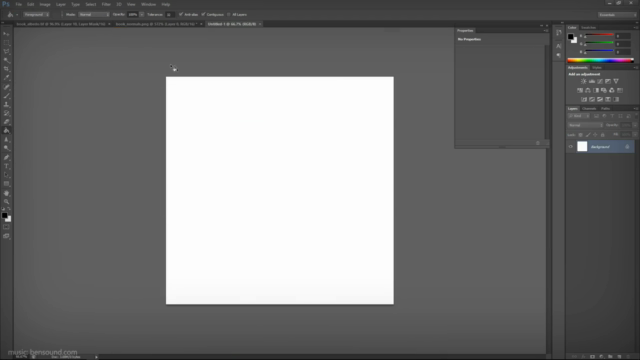Image resolution: width=640 pixels, height=360 pixels.
Task: Select the Quick Selection tool
Action: pos(7,60)
